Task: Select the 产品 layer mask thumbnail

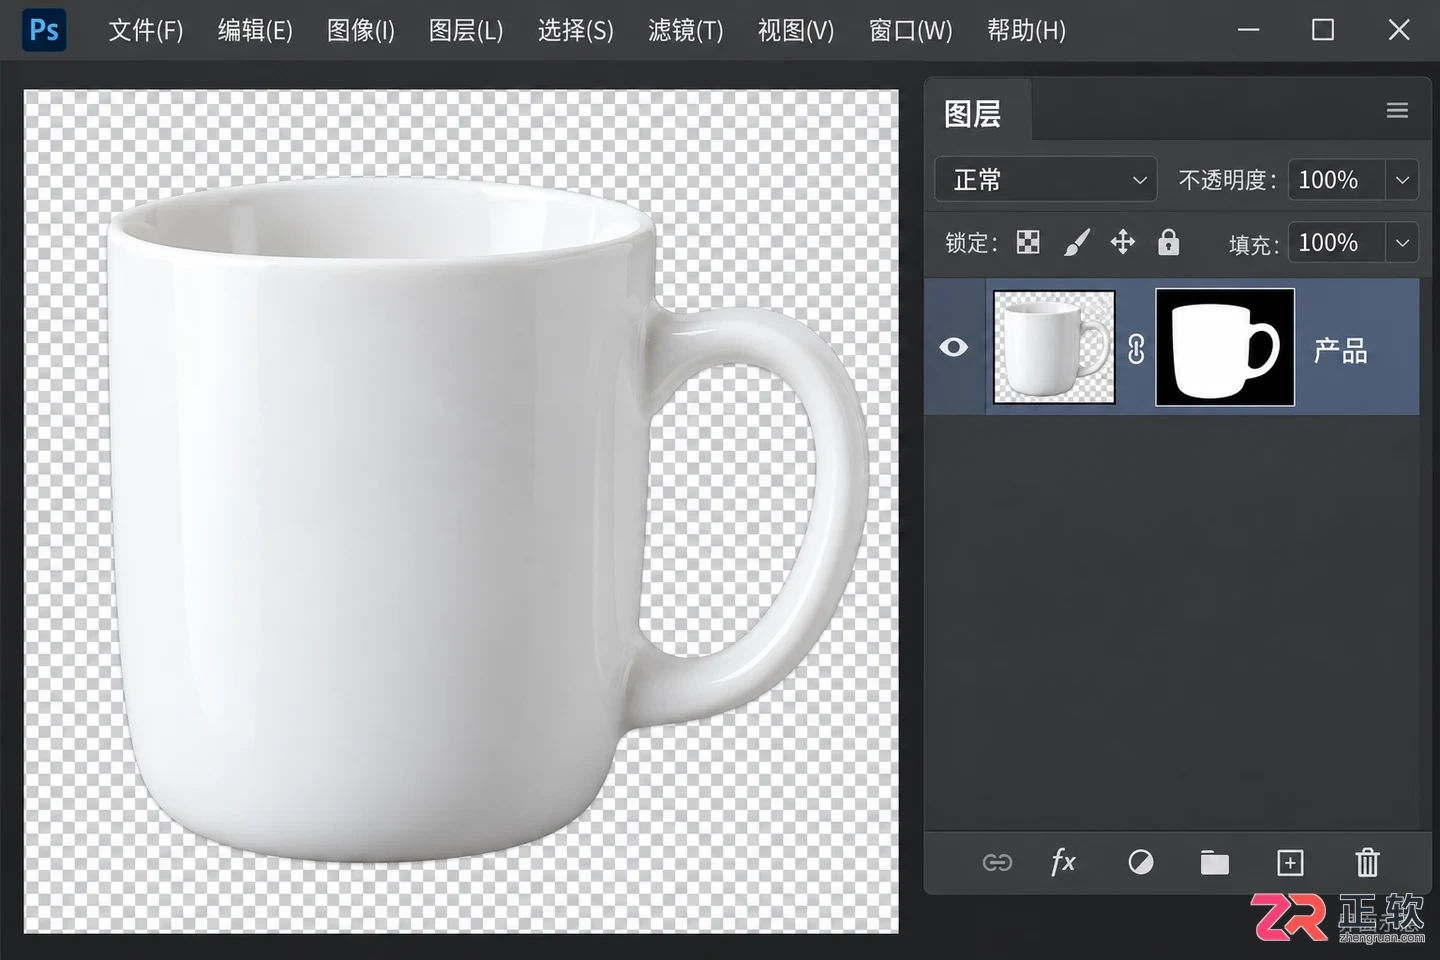Action: [1225, 347]
